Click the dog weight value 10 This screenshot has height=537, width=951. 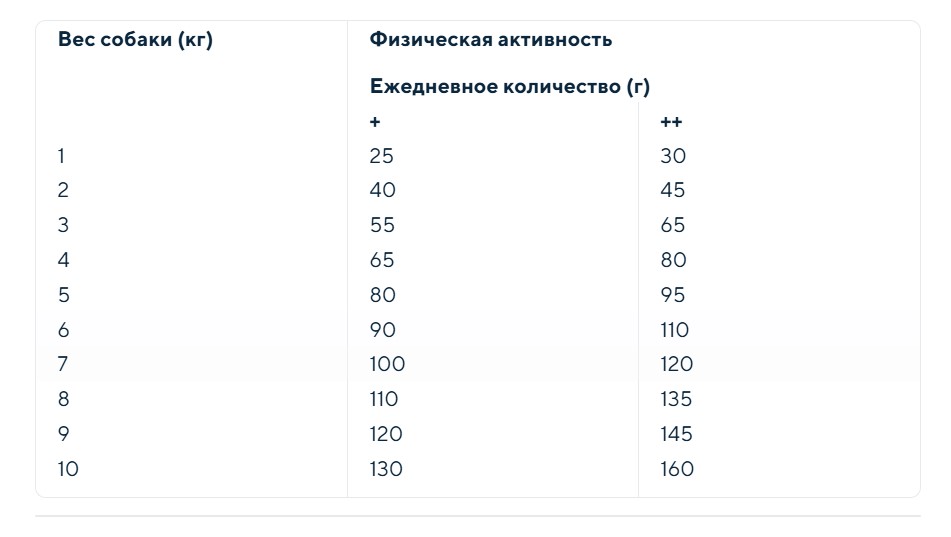pos(68,469)
